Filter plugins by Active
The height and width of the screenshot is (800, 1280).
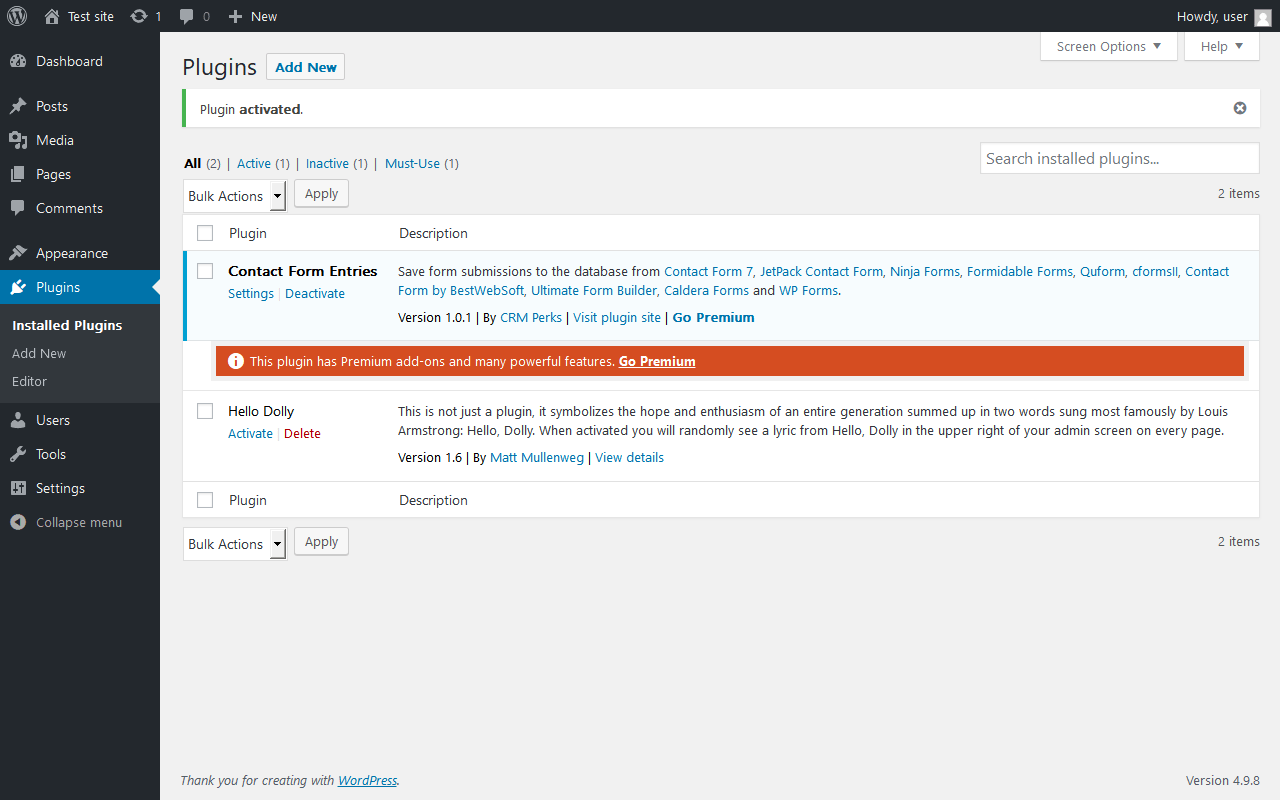click(254, 163)
